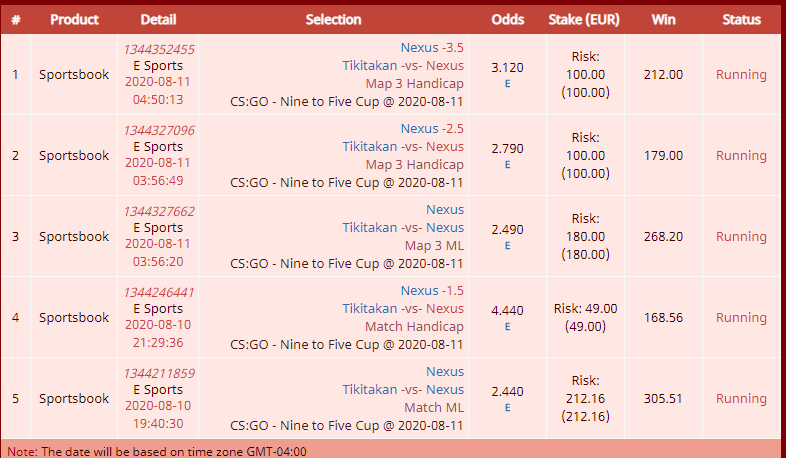The height and width of the screenshot is (458, 786).
Task: Click the E icon under odds 2.790
Action: click(x=507, y=164)
